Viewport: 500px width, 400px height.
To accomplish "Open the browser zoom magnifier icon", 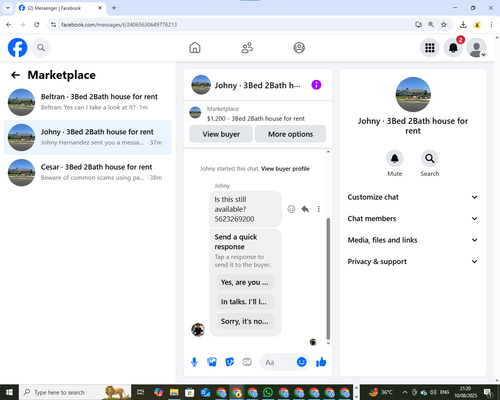I will pos(431,24).
